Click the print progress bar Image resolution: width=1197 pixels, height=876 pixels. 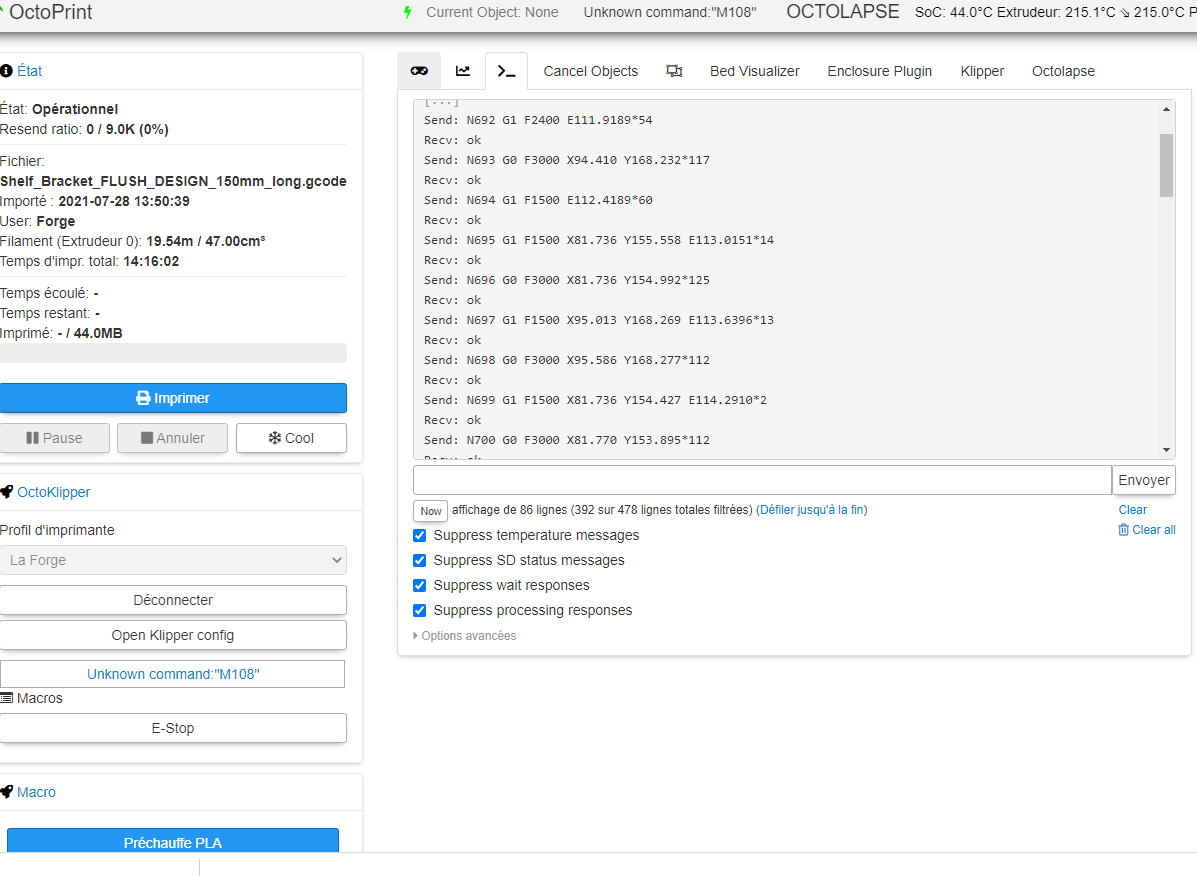click(x=173, y=353)
